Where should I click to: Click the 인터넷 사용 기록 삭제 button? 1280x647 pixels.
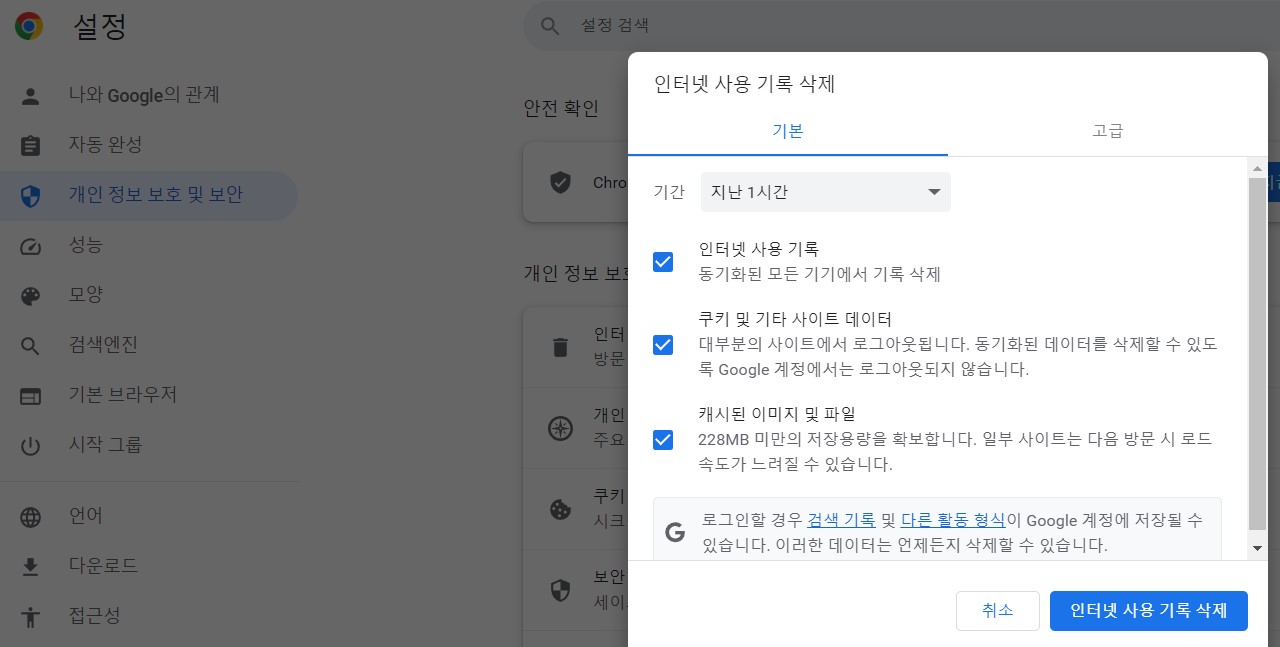pyautogui.click(x=1148, y=610)
